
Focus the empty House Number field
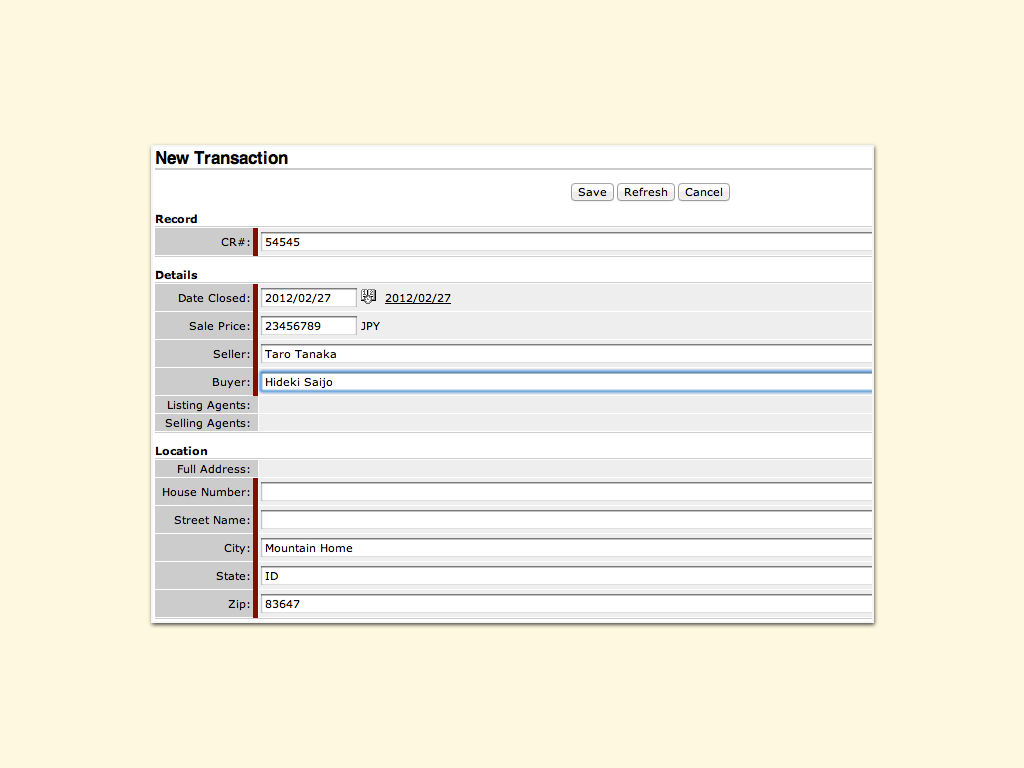[x=565, y=492]
